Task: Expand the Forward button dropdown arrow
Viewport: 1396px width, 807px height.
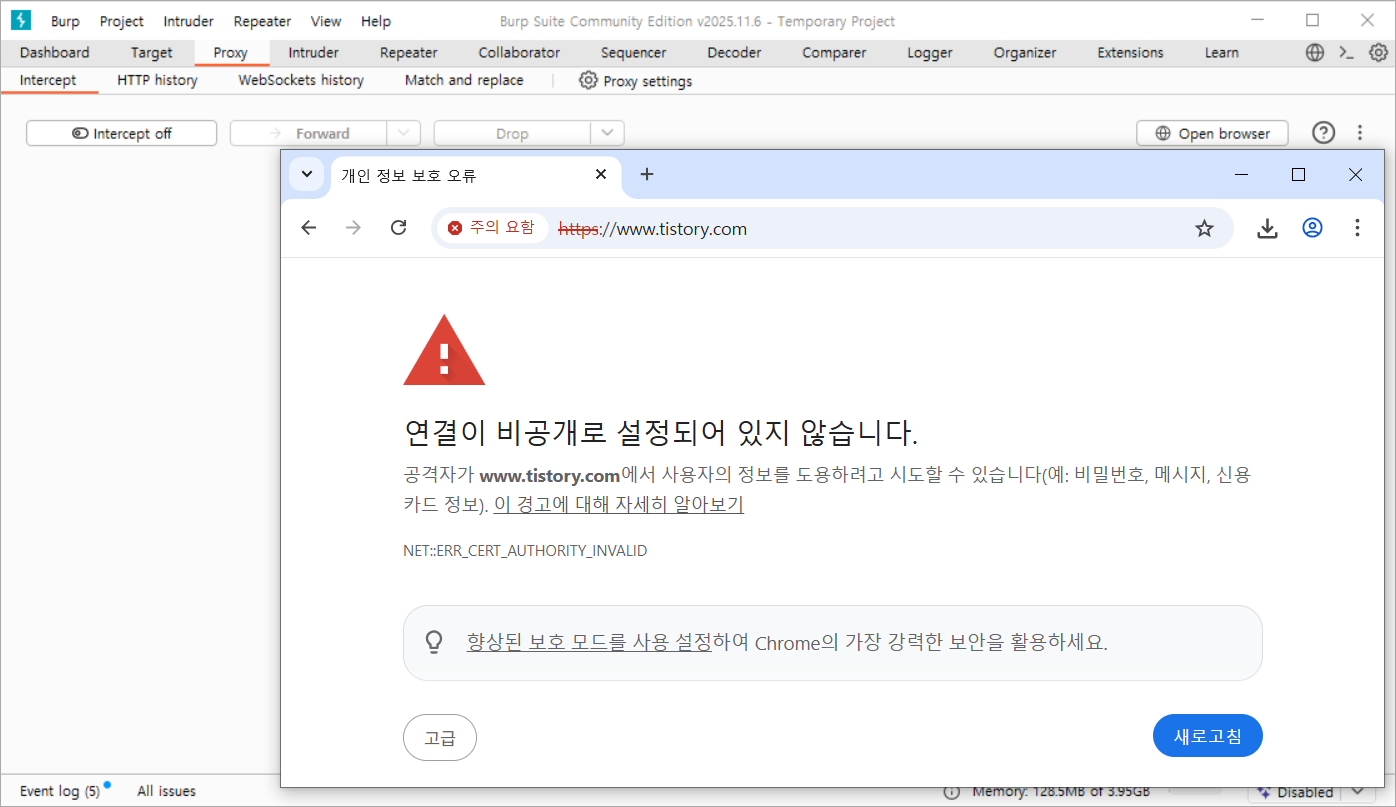Action: pos(404,133)
